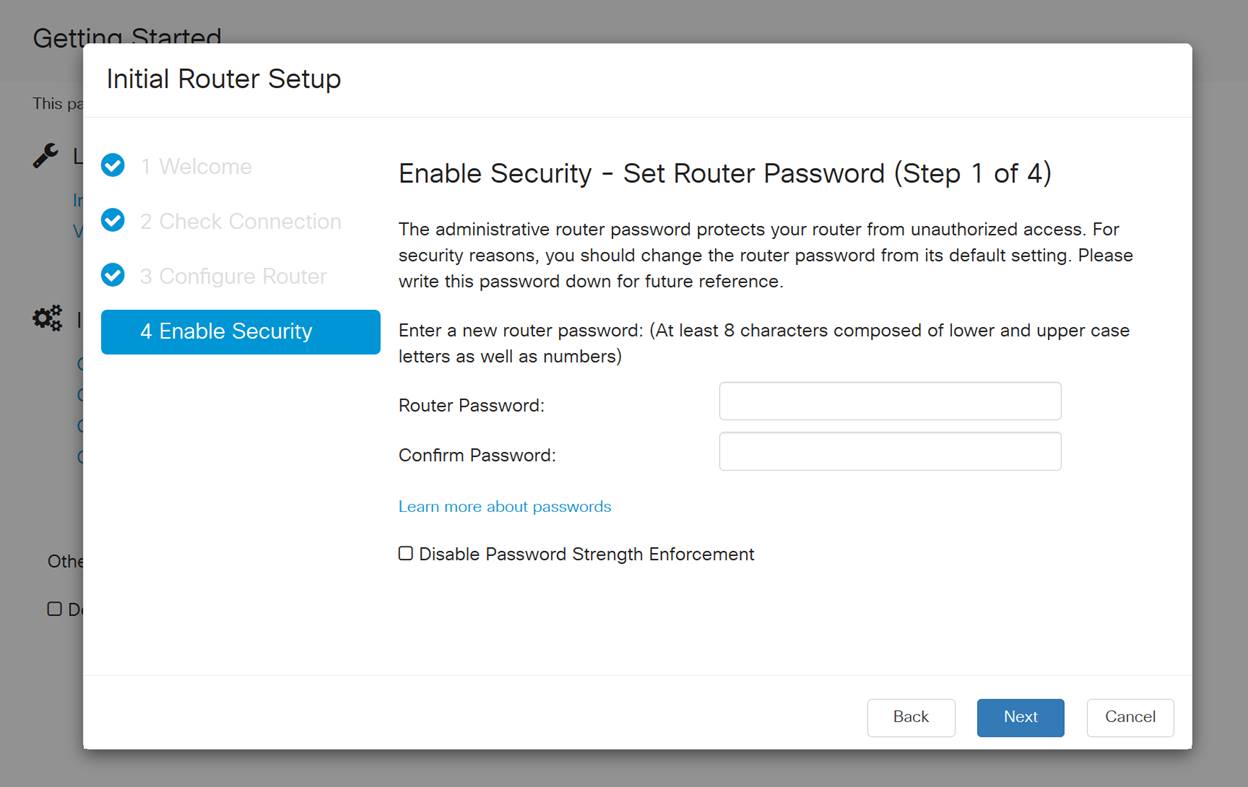Click the Getting Started page heading
The width and height of the screenshot is (1248, 787).
coord(127,36)
